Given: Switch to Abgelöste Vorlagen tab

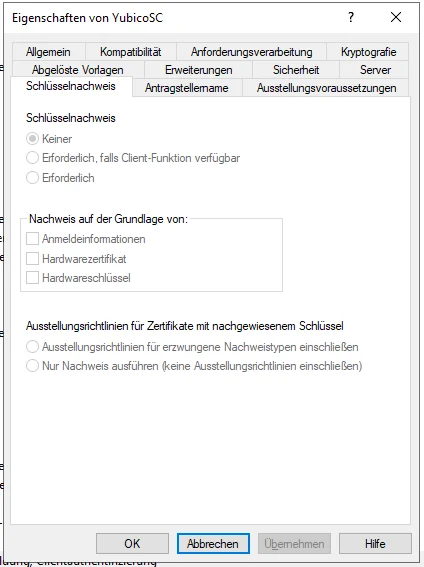Looking at the screenshot, I should pos(78,69).
